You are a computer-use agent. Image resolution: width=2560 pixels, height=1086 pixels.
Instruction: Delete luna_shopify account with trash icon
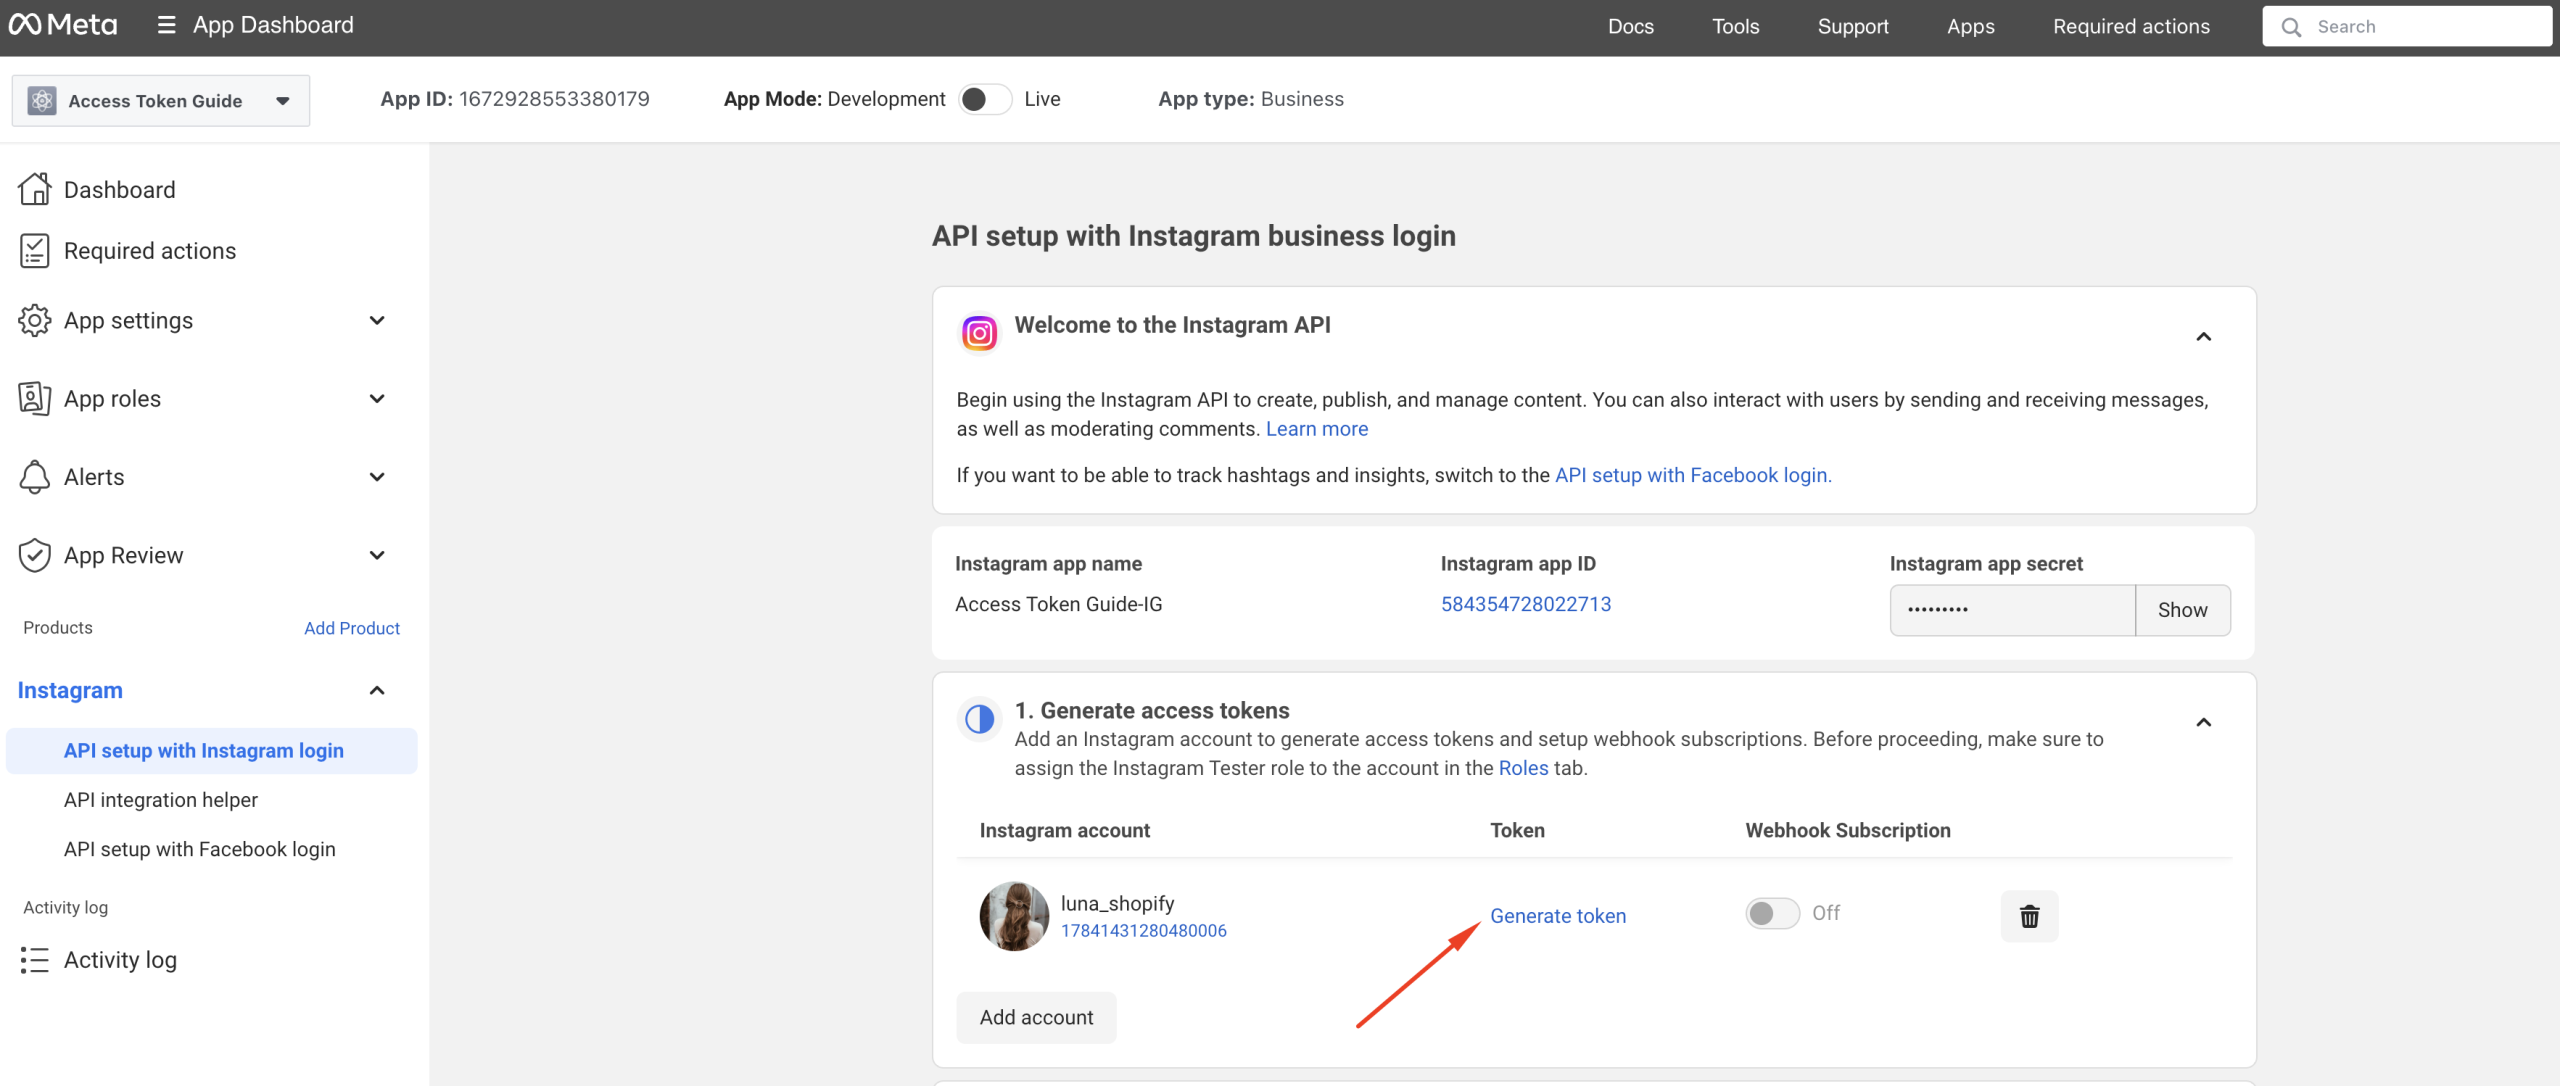[x=2029, y=916]
